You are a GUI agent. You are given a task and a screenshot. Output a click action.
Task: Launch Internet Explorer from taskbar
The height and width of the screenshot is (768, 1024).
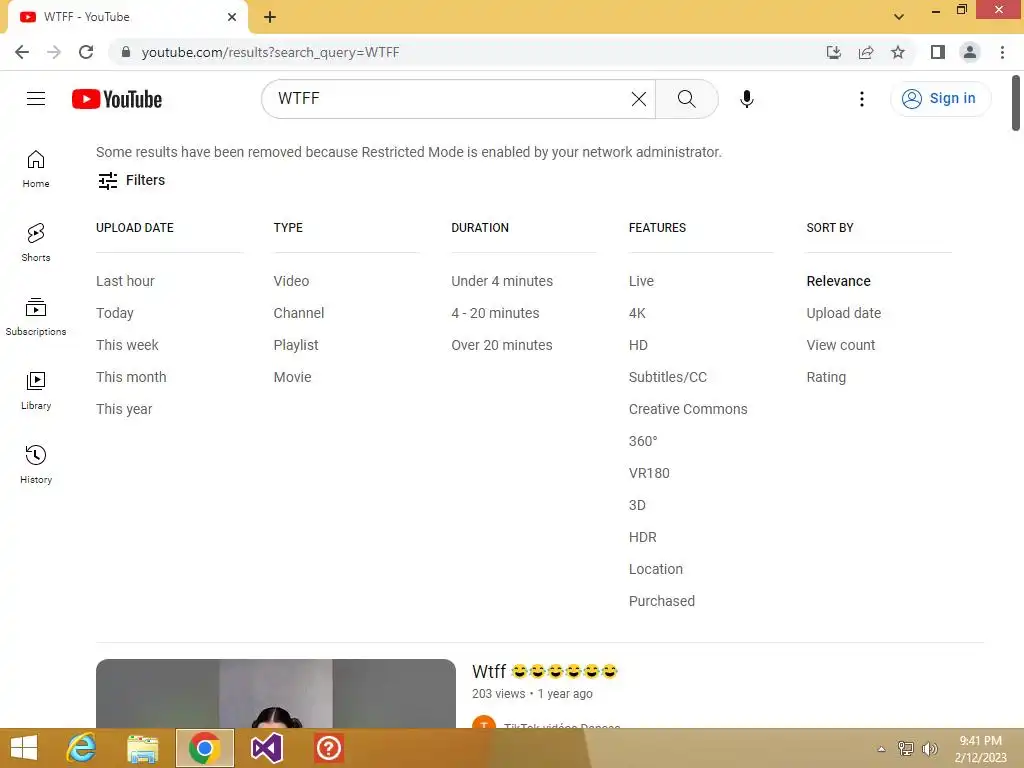(x=82, y=748)
